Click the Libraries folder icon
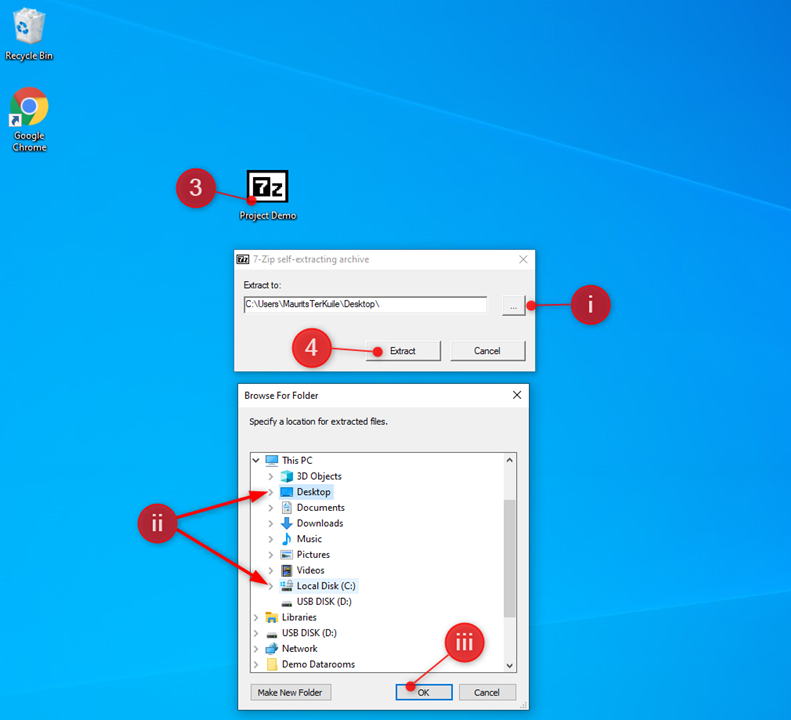 point(272,617)
